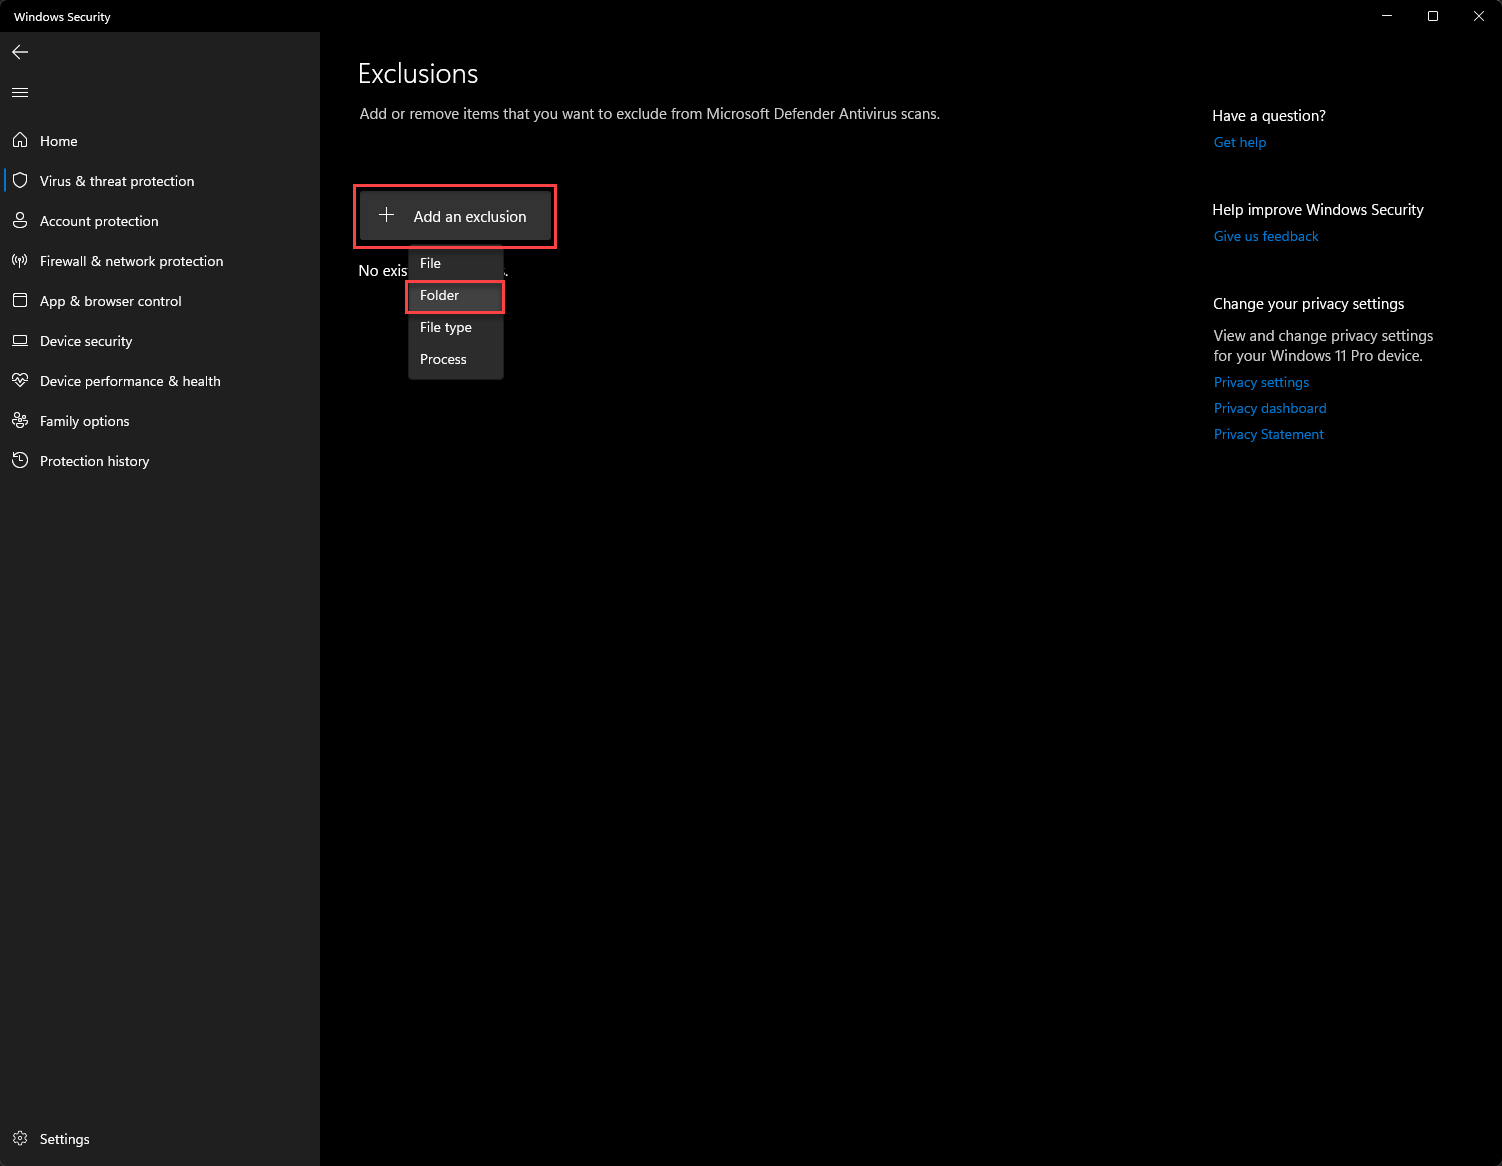1502x1166 pixels.
Task: Choose File type from exclusion menu
Action: tap(455, 327)
